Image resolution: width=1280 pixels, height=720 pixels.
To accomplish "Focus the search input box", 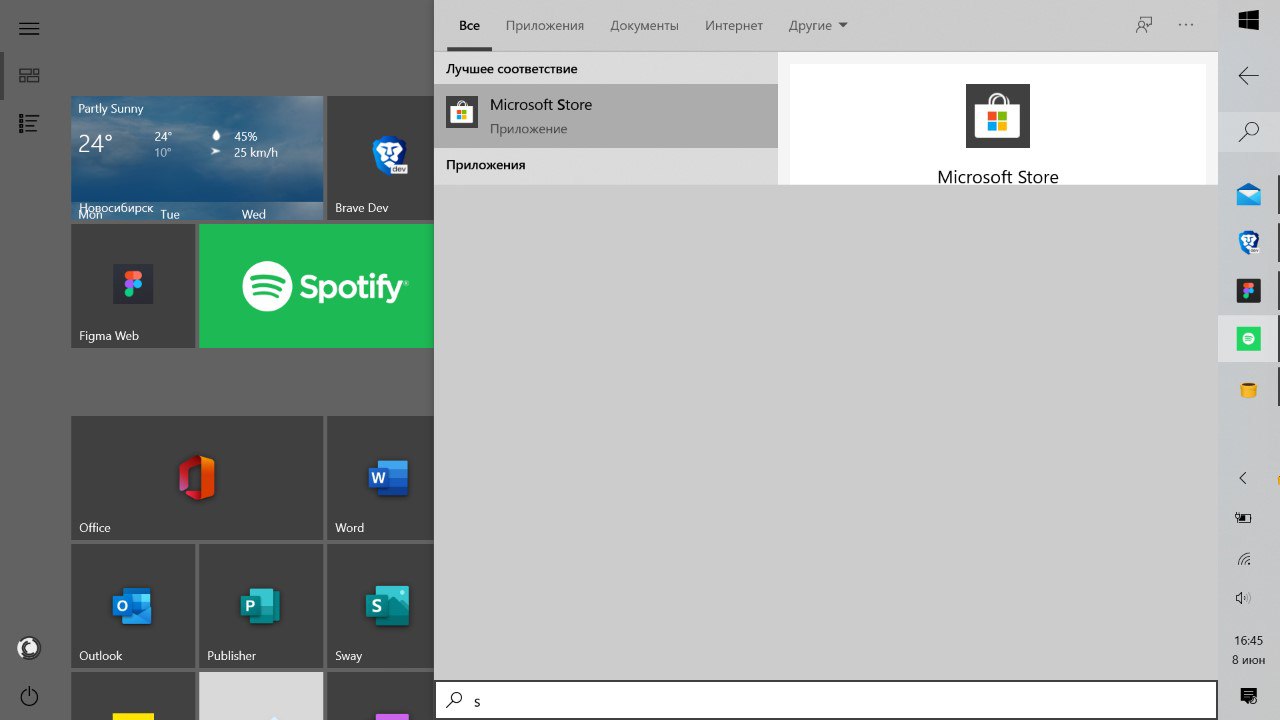I will pyautogui.click(x=826, y=701).
